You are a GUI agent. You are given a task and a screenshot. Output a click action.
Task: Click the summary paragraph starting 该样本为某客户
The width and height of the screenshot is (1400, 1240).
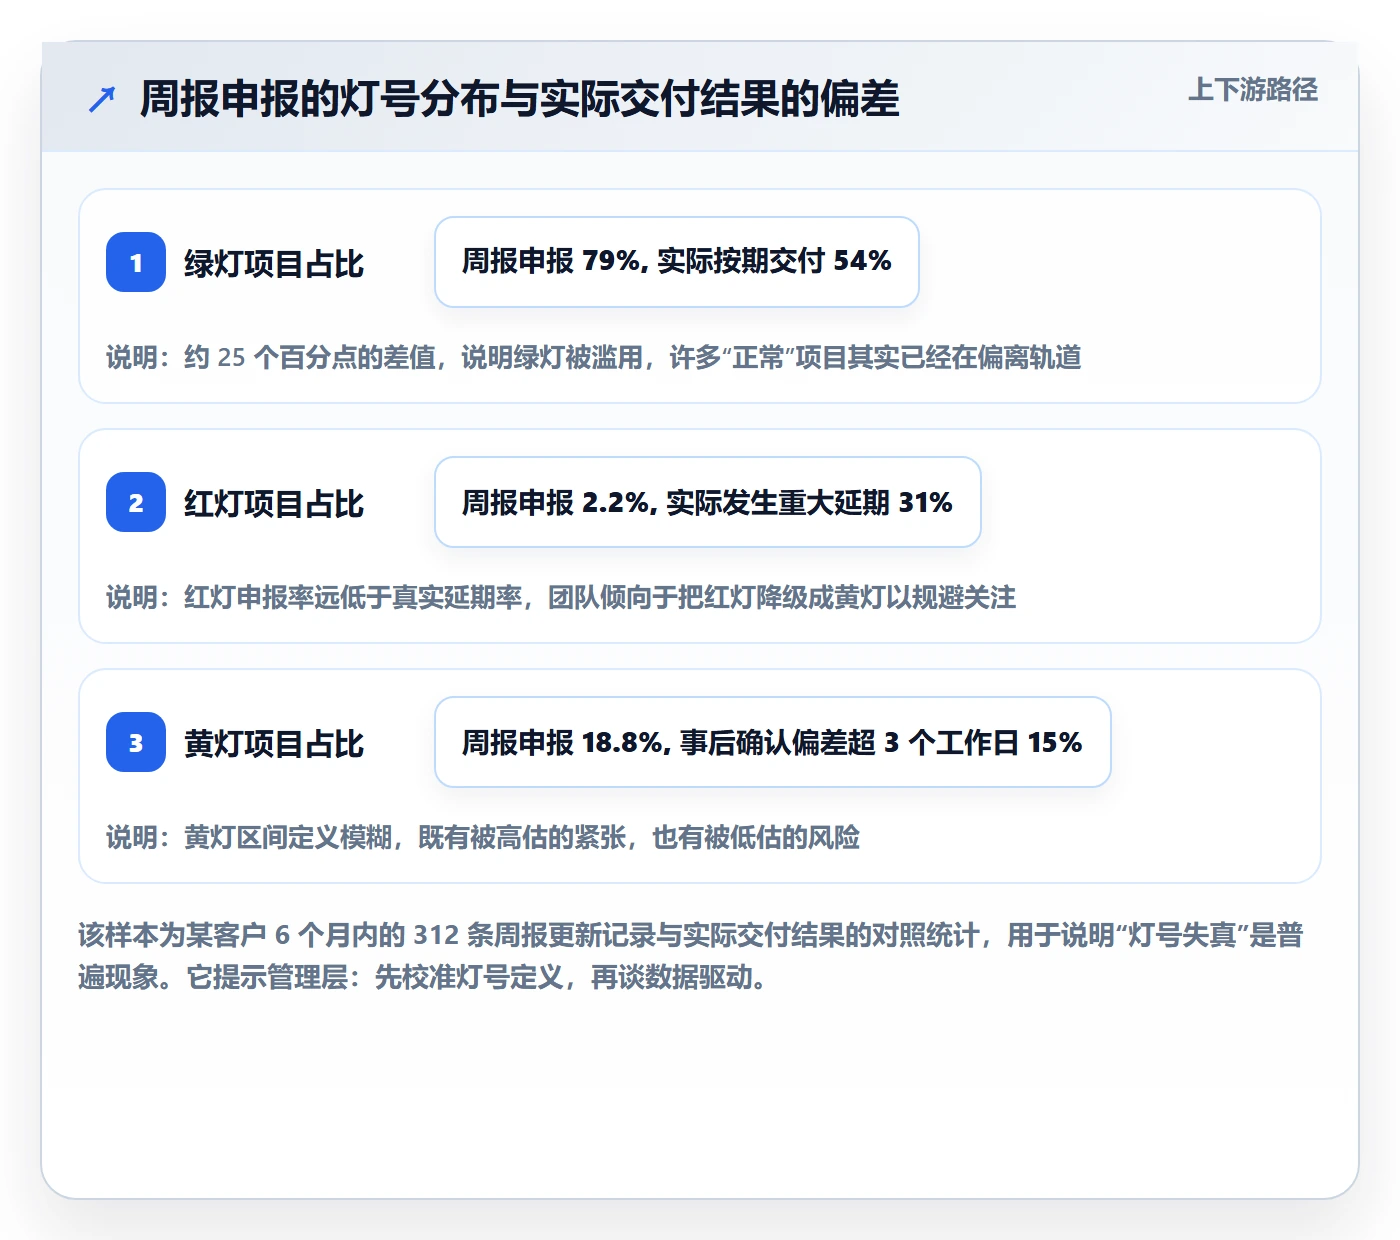[691, 956]
